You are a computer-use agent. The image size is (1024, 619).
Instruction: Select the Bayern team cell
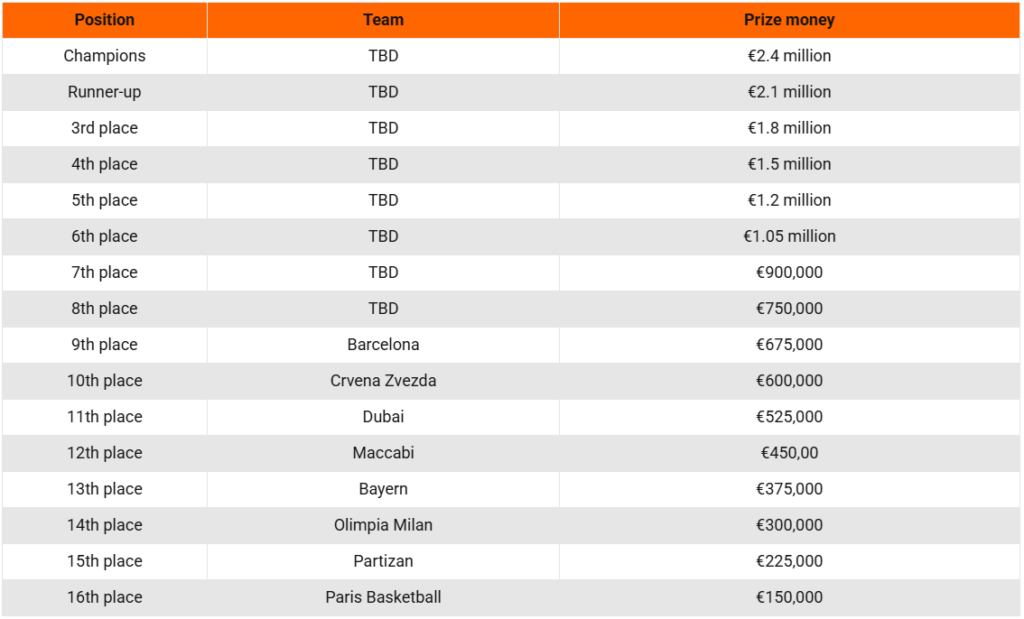pos(383,489)
